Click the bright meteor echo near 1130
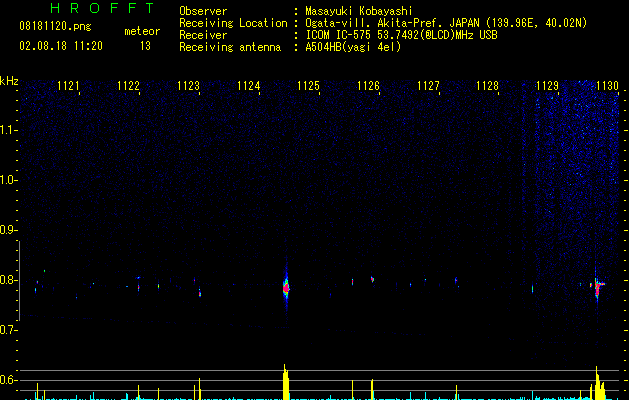 597,287
